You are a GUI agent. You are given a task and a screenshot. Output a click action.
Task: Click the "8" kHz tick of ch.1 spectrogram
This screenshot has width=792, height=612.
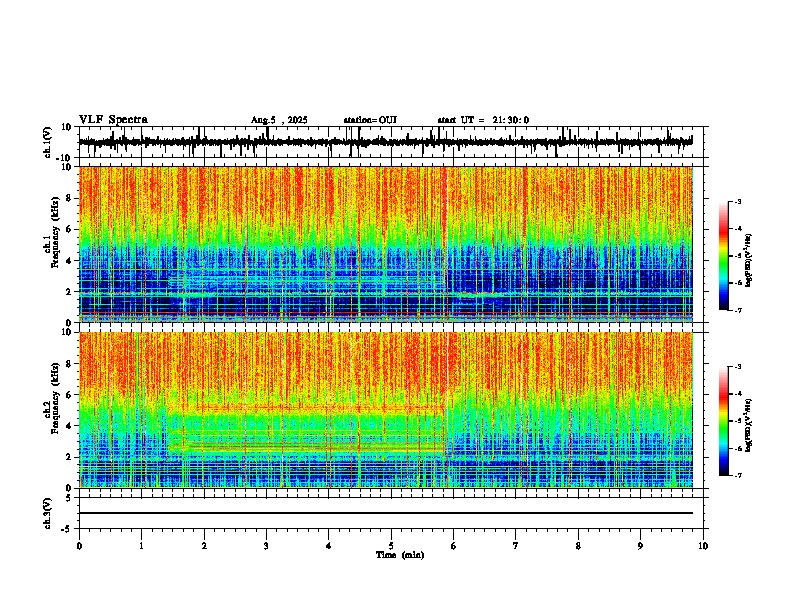point(70,198)
